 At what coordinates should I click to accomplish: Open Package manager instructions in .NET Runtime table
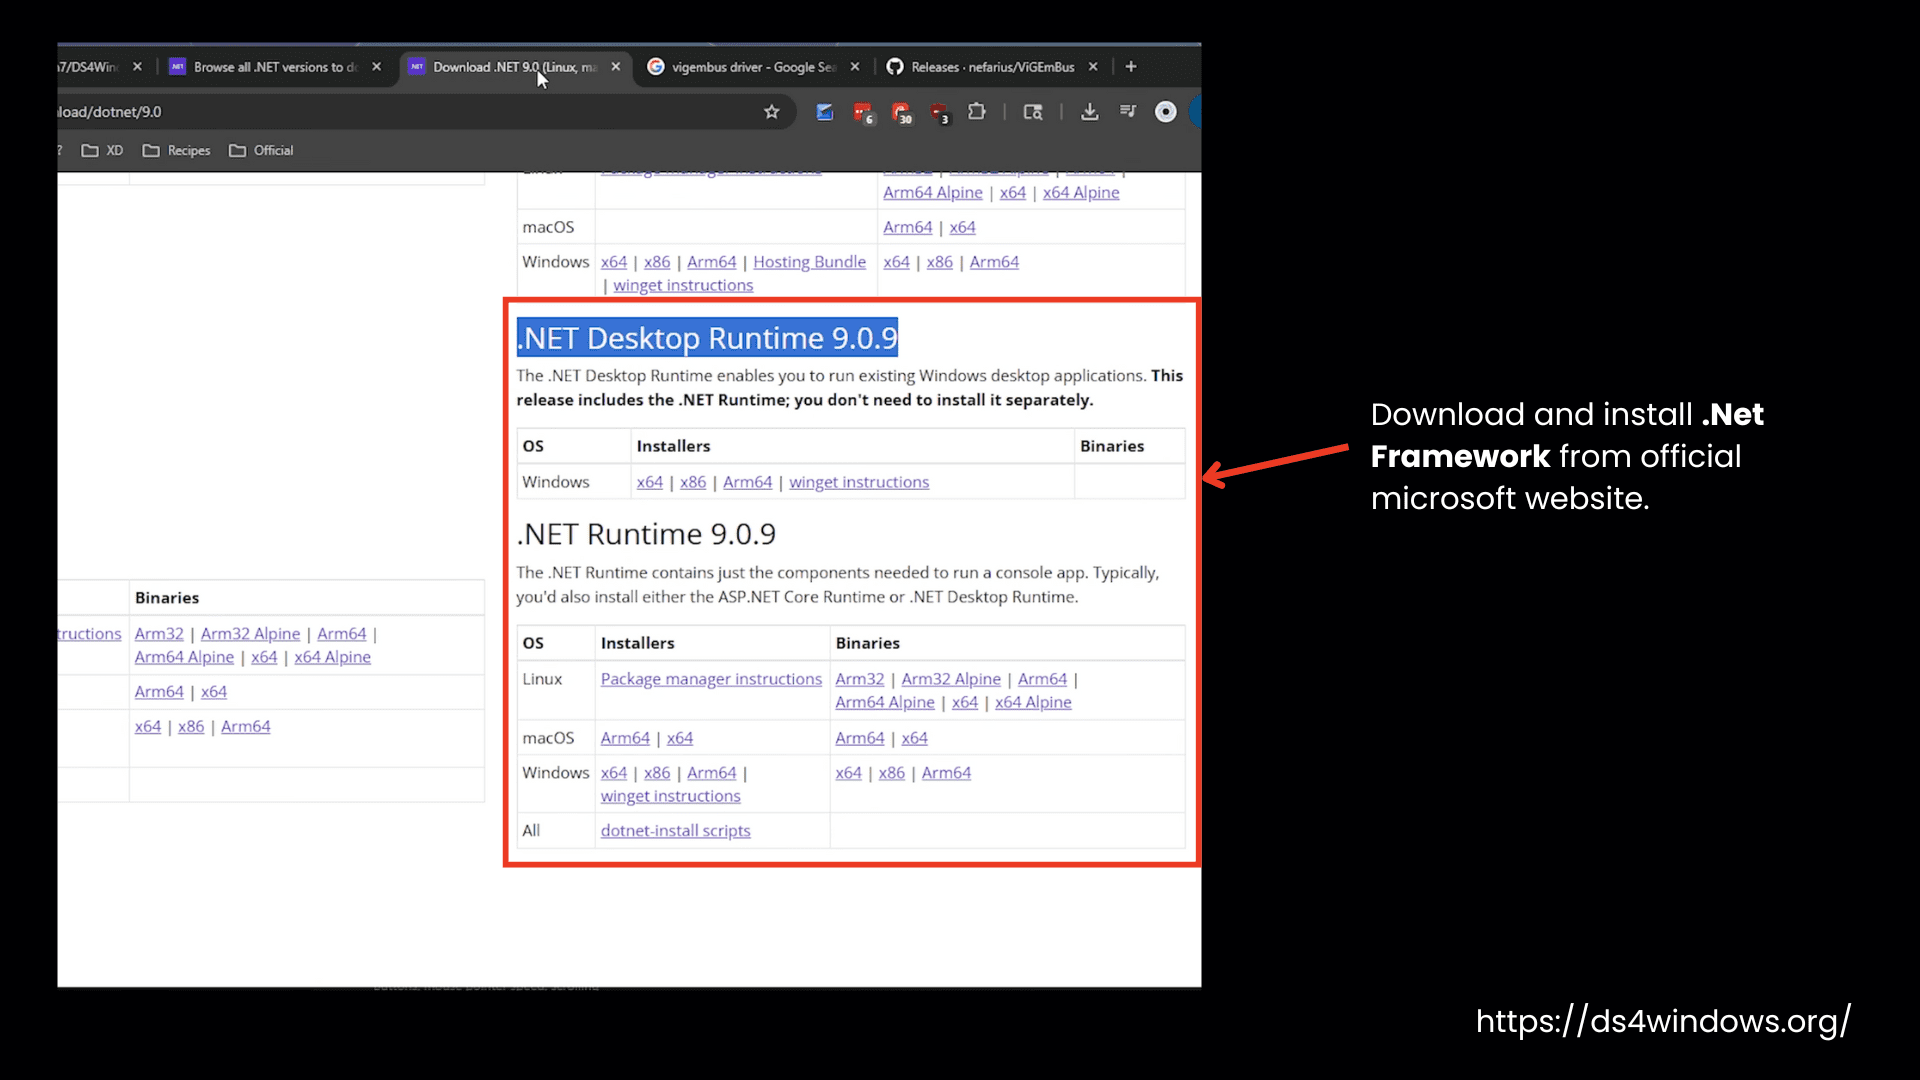click(x=711, y=679)
